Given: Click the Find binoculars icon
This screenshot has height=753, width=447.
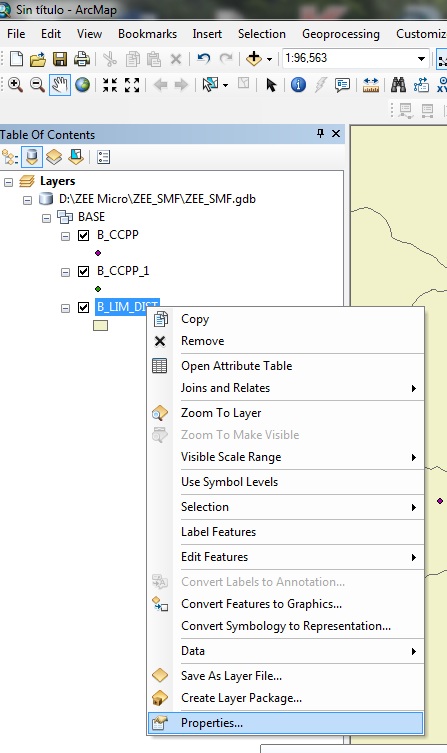Looking at the screenshot, I should point(398,85).
